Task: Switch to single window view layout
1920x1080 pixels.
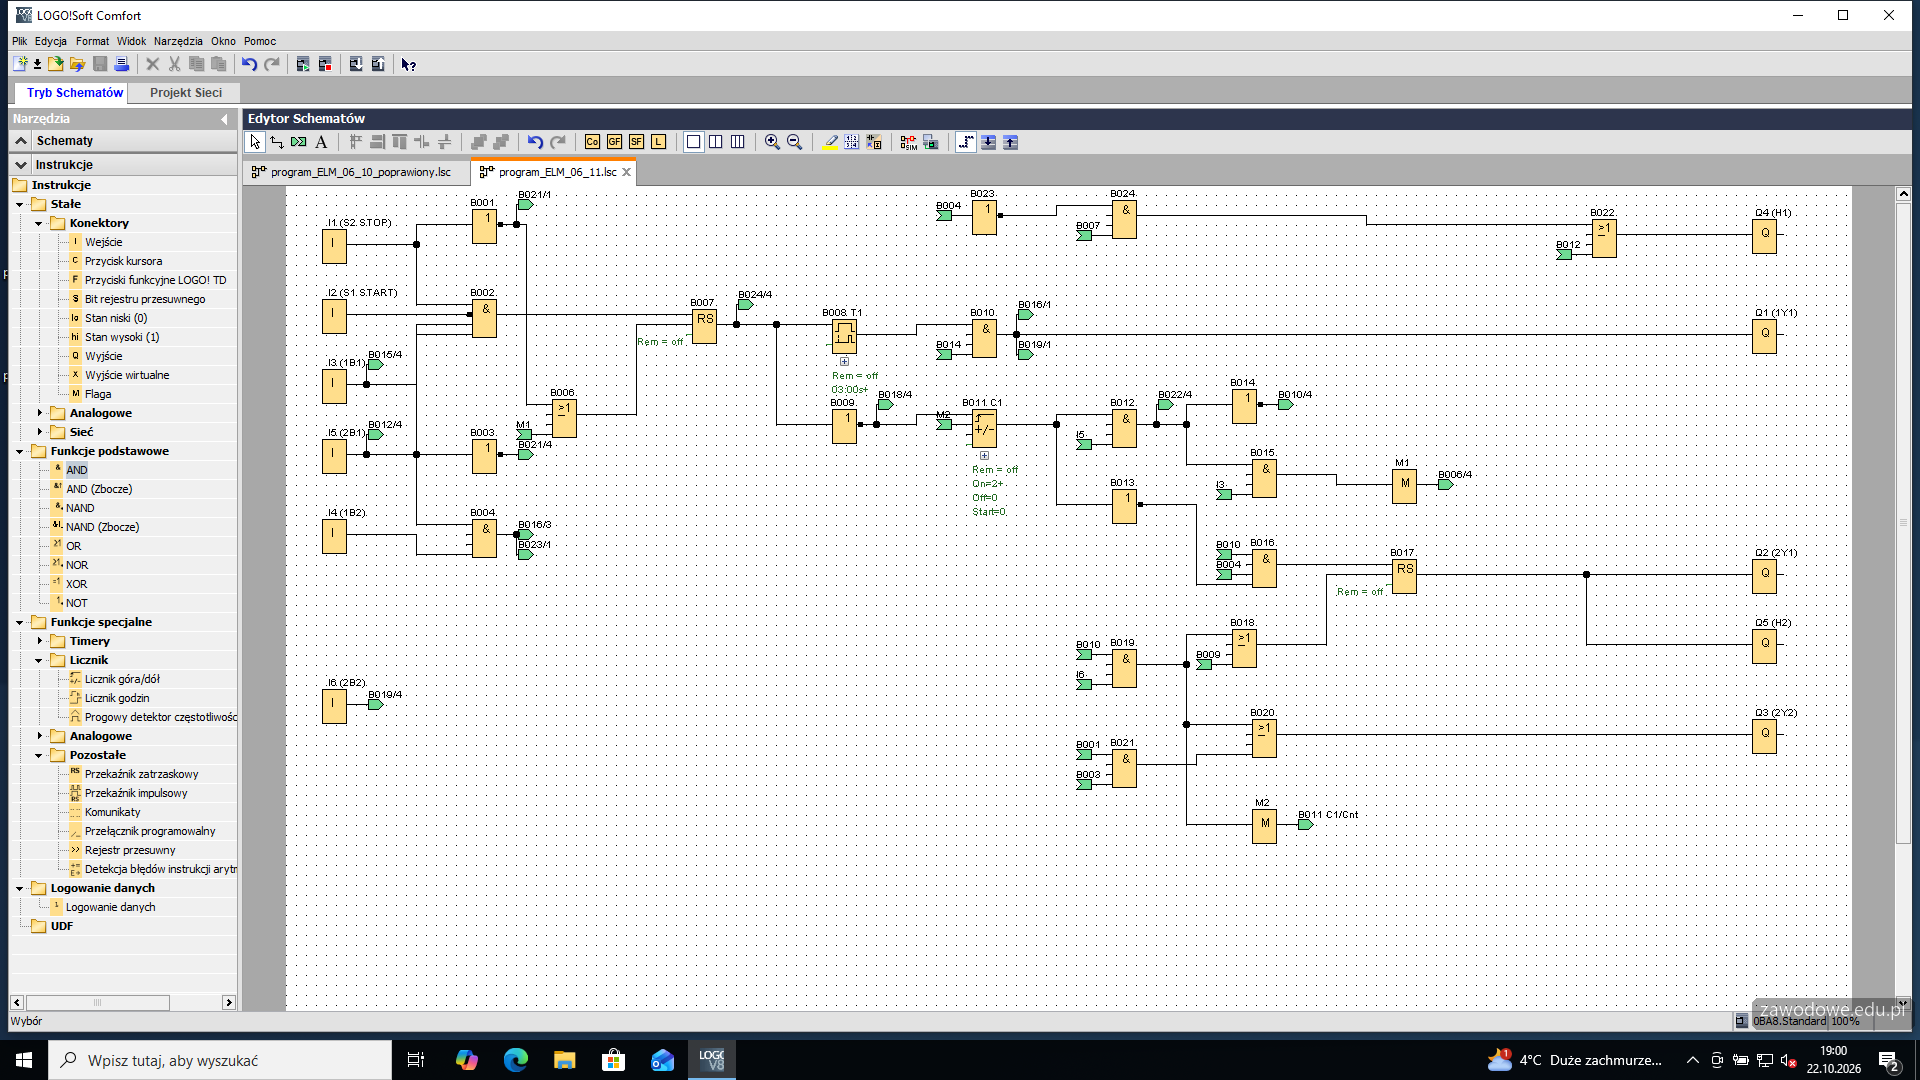Action: (693, 142)
